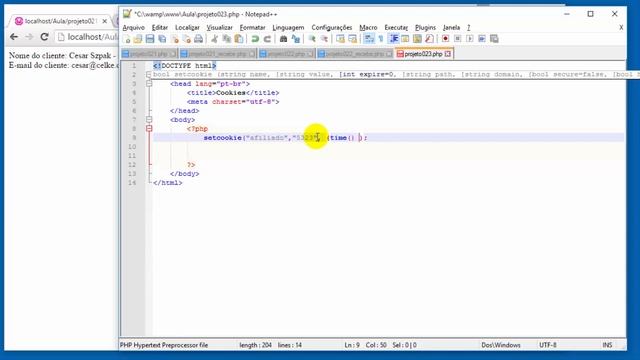Click the Close All documents toolbar icon
640x360 pixels.
click(187, 39)
